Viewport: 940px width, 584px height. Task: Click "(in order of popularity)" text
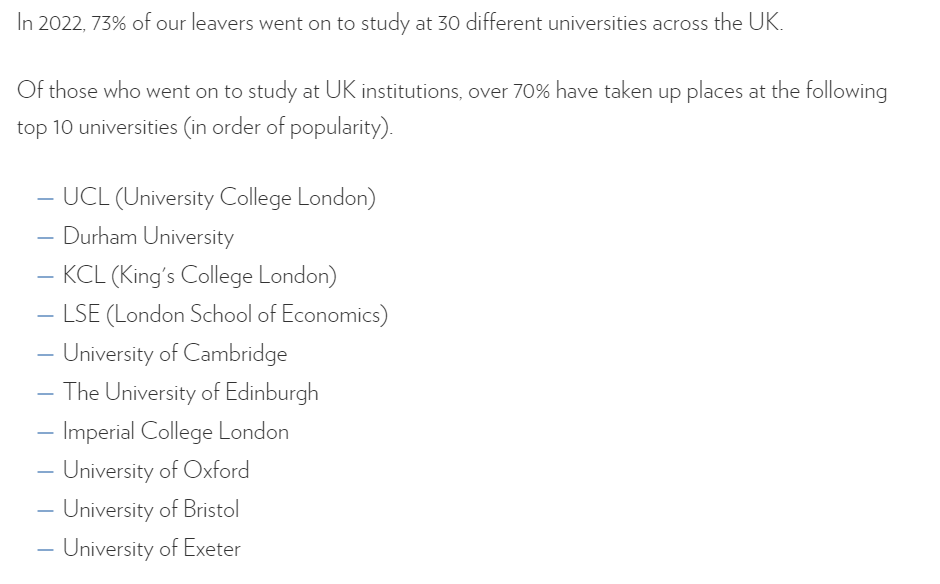point(288,129)
